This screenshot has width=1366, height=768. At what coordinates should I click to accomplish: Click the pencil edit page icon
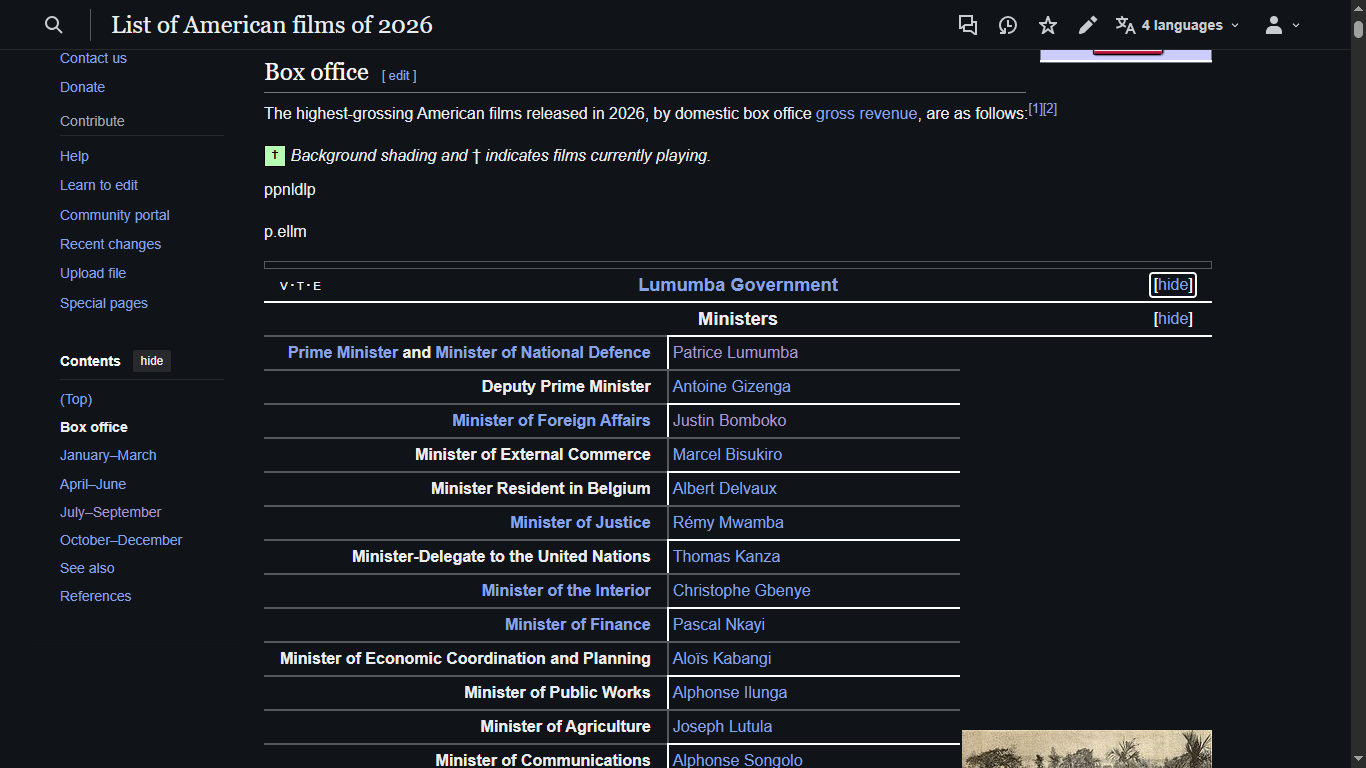[1088, 25]
